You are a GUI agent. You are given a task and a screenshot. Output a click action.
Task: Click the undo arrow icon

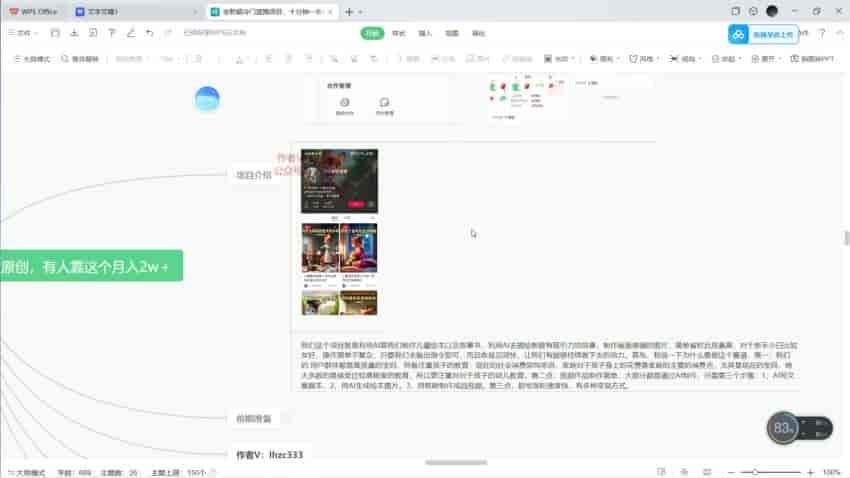point(149,33)
